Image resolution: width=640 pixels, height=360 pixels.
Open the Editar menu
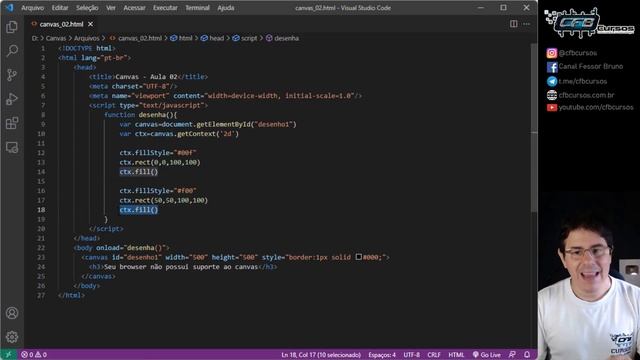coord(60,8)
